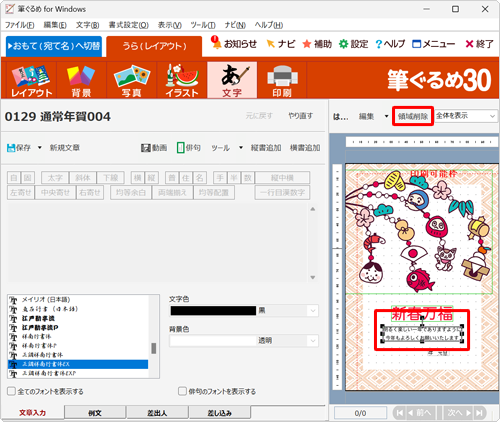Click the 領域削除 button
The image size is (500, 422).
[413, 116]
